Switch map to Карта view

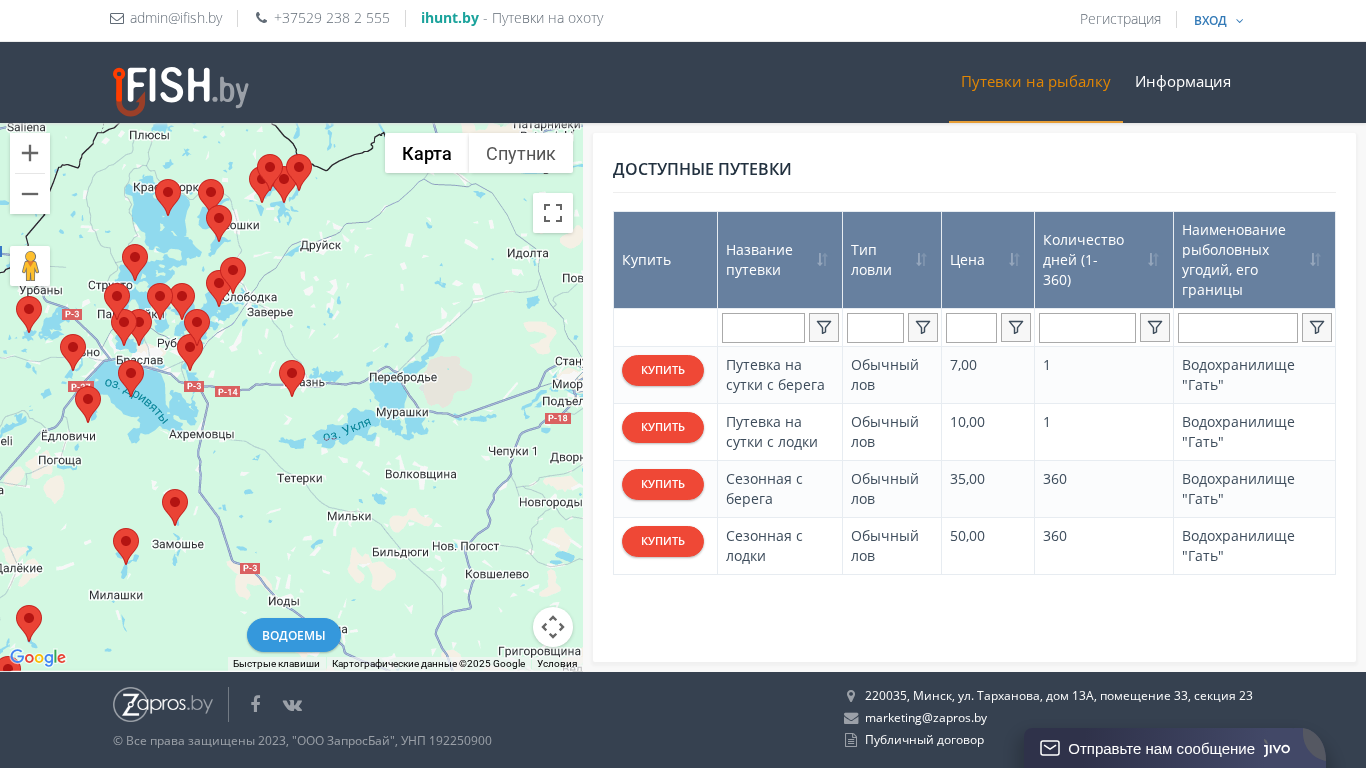[x=427, y=153]
